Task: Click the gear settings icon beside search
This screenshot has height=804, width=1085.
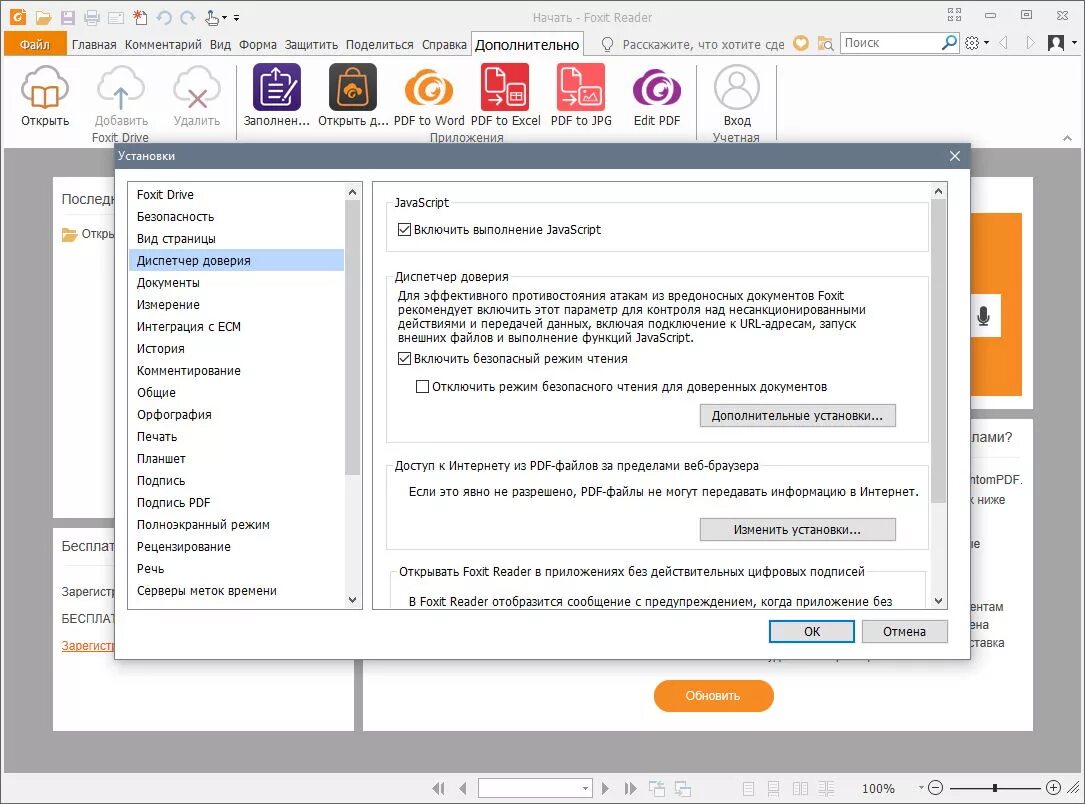Action: coord(972,43)
